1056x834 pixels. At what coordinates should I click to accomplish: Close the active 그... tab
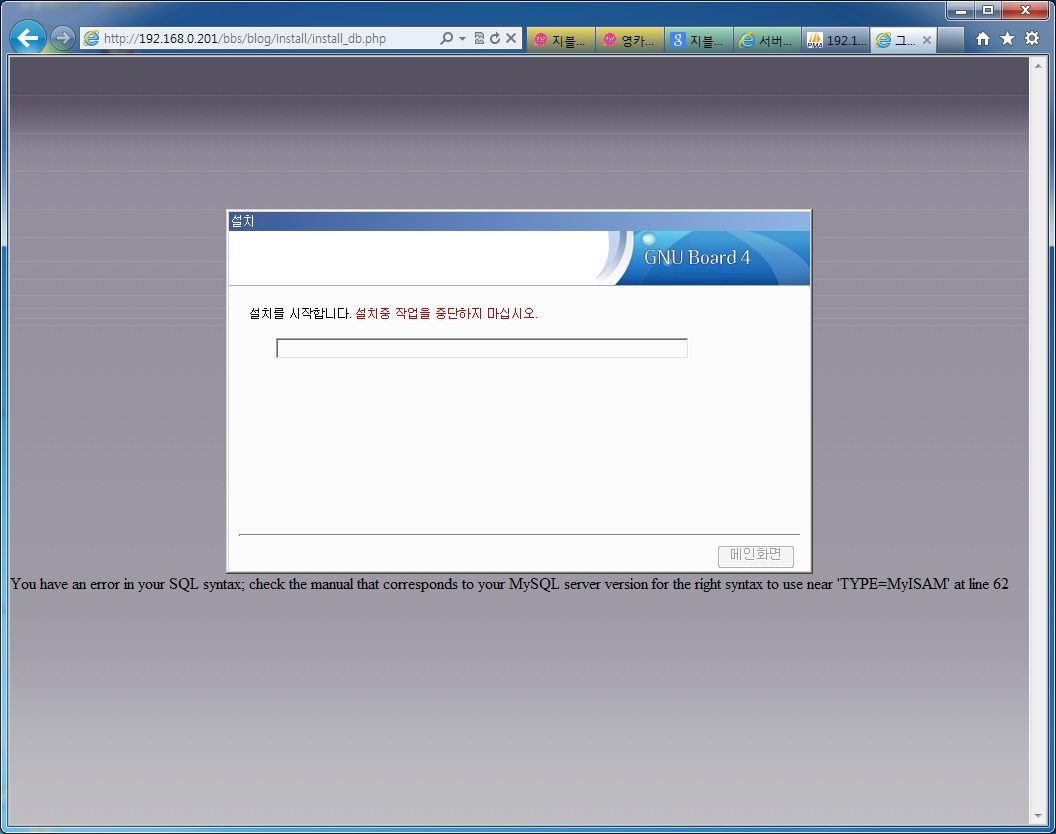tap(927, 40)
